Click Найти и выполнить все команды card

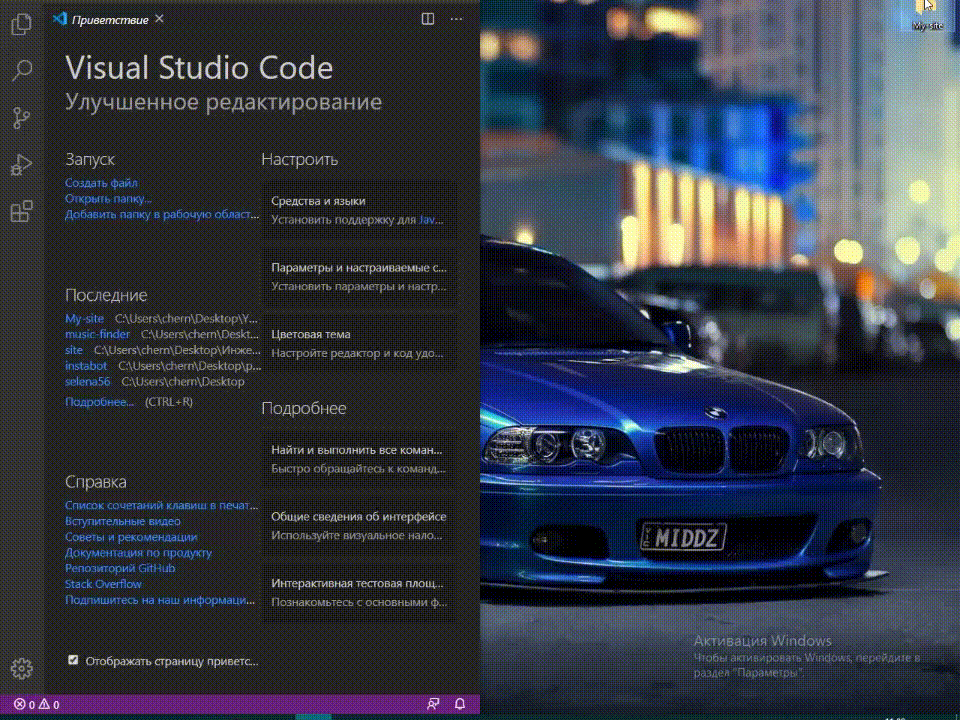[360, 459]
